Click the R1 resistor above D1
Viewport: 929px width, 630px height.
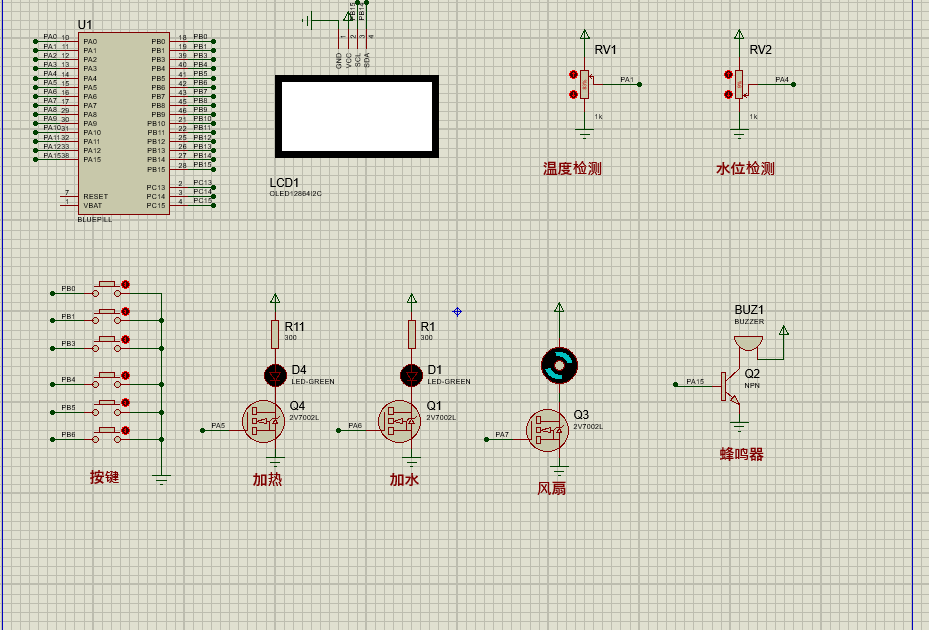point(411,334)
